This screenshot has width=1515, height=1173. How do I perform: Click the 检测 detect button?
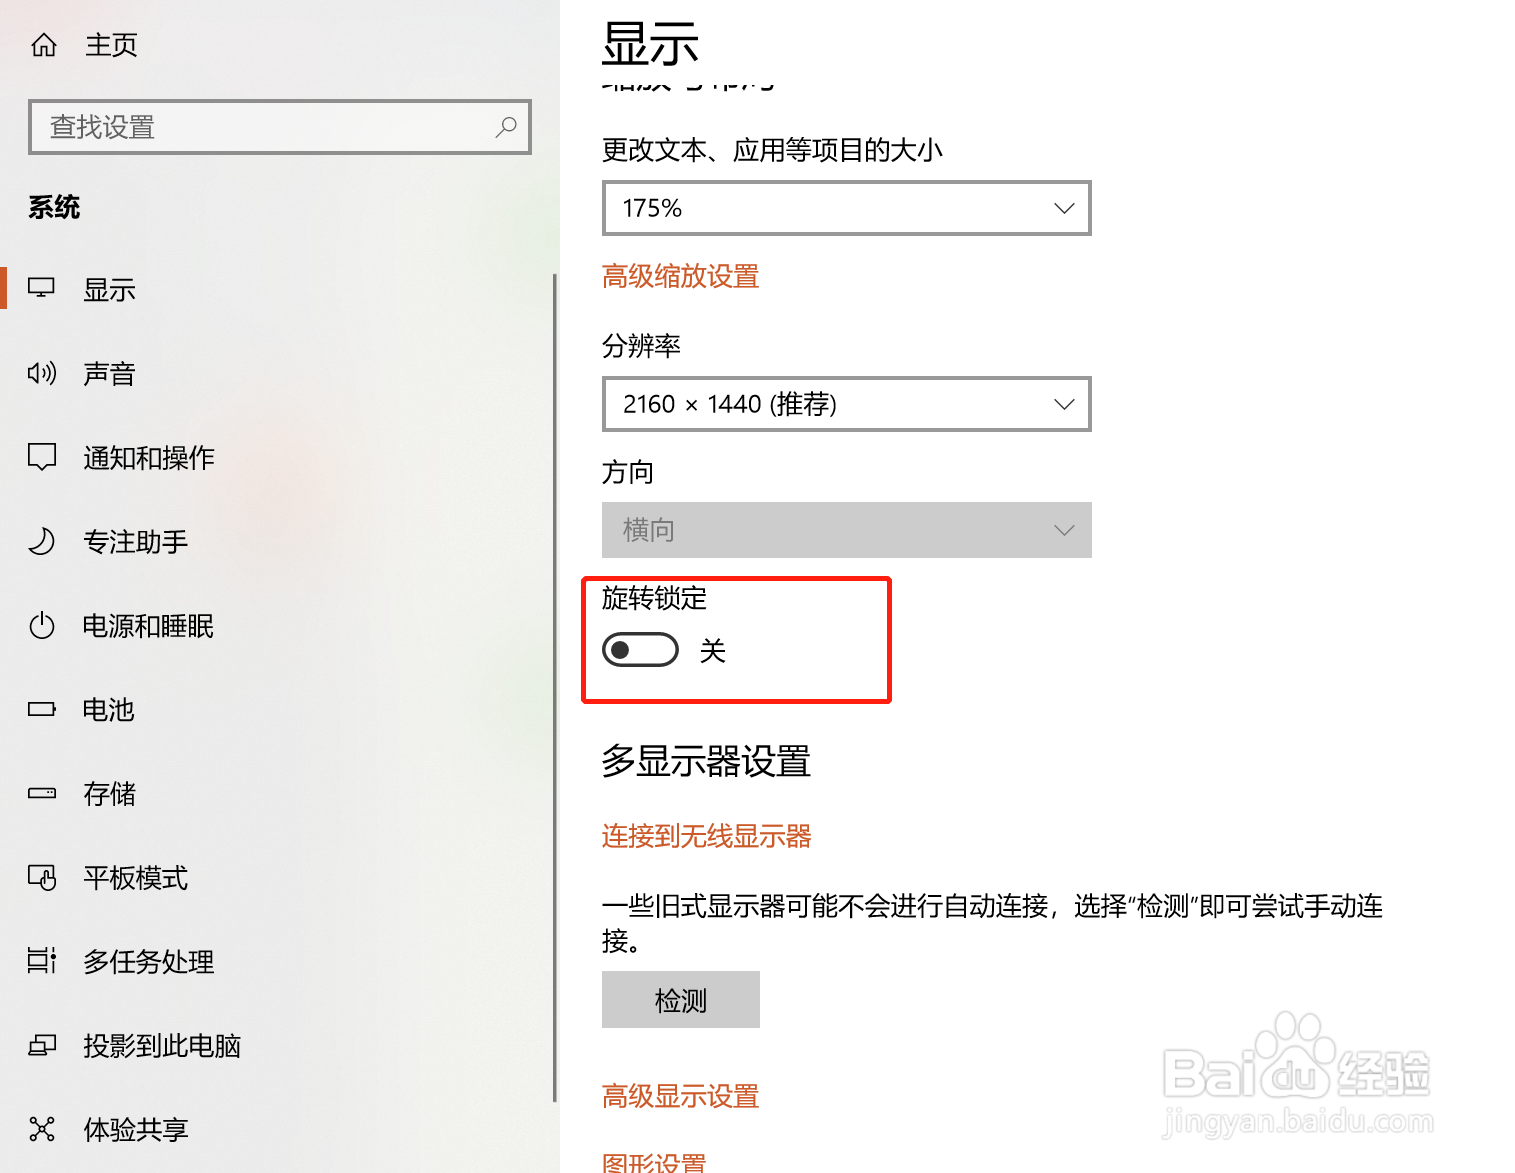(x=680, y=999)
